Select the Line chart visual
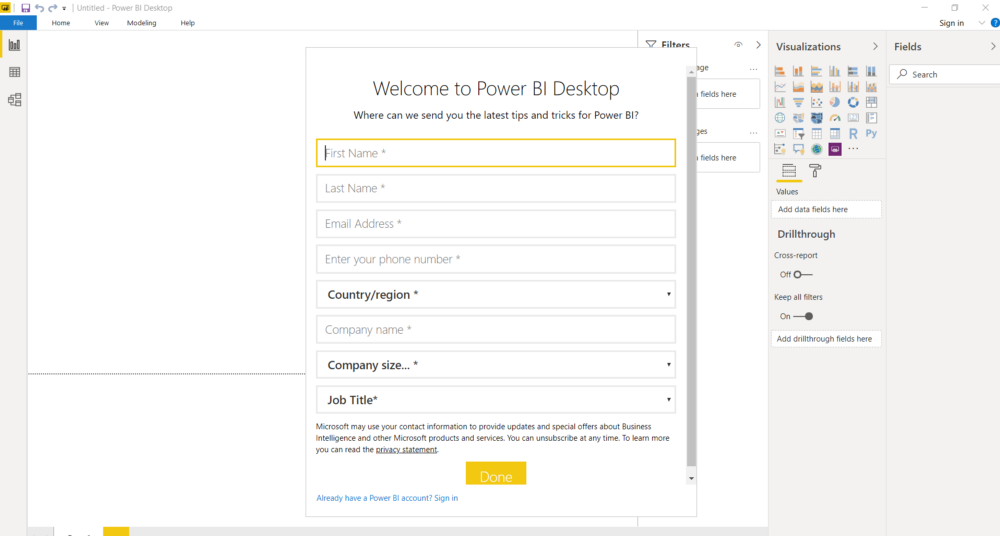 coord(780,87)
